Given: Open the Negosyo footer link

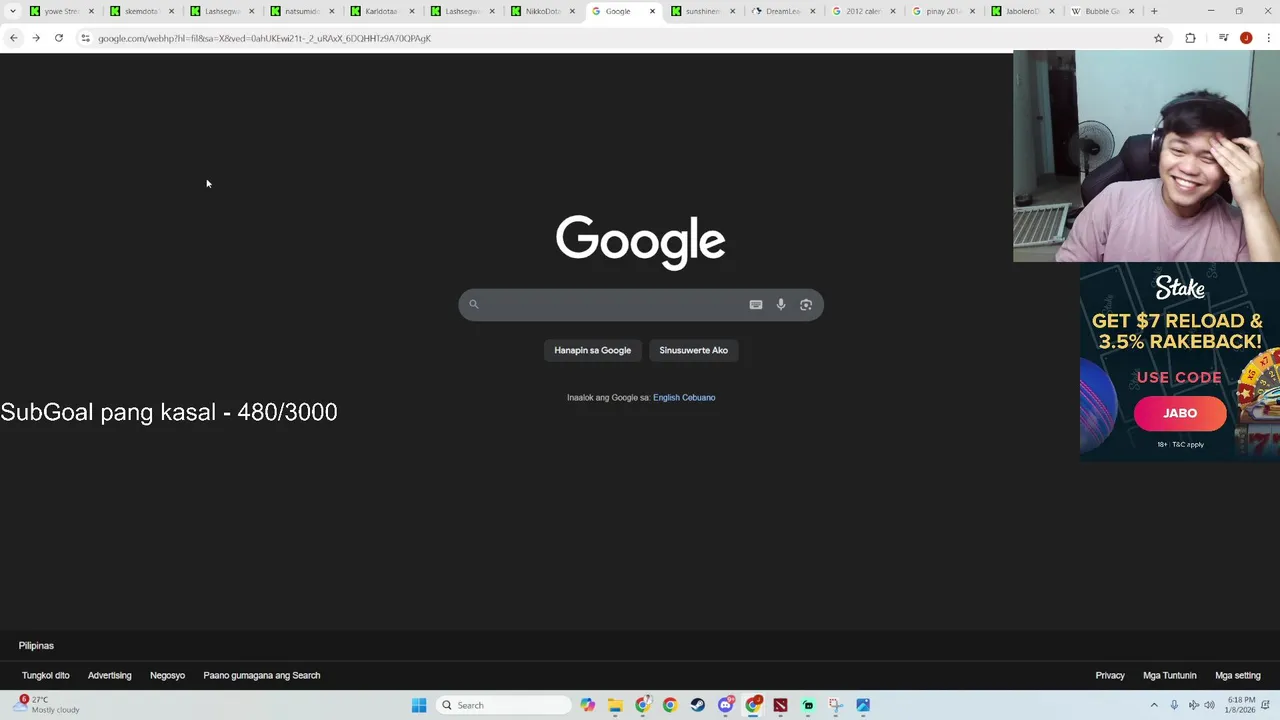Looking at the screenshot, I should coord(167,675).
